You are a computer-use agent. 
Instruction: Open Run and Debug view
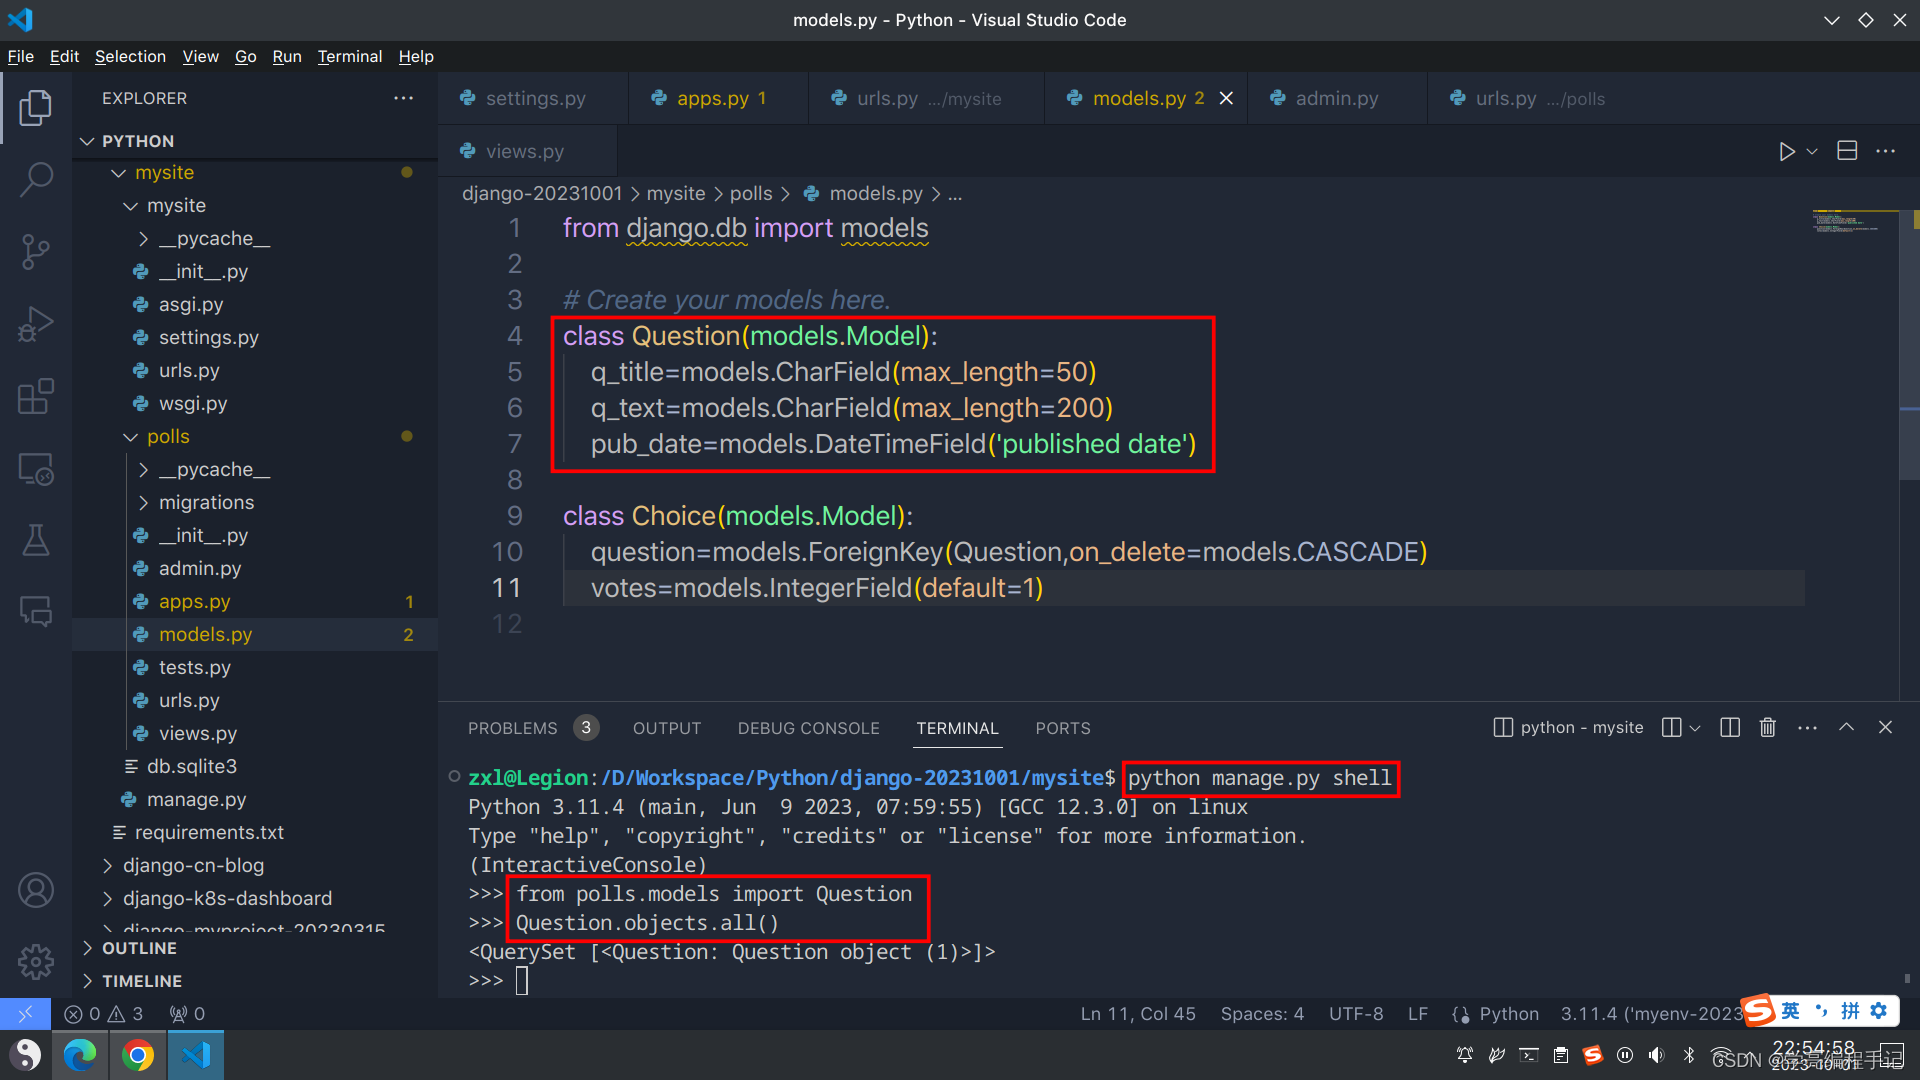coord(36,324)
